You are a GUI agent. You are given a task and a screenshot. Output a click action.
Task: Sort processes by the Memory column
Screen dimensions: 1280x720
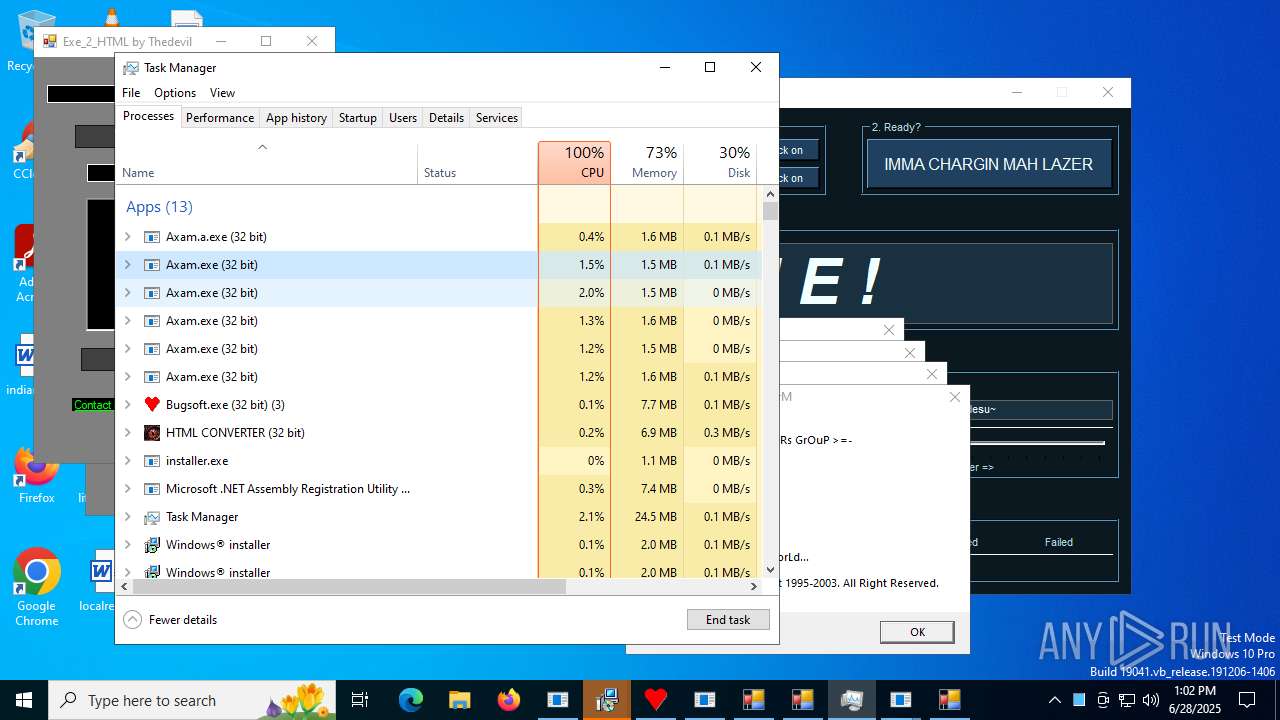pyautogui.click(x=647, y=163)
